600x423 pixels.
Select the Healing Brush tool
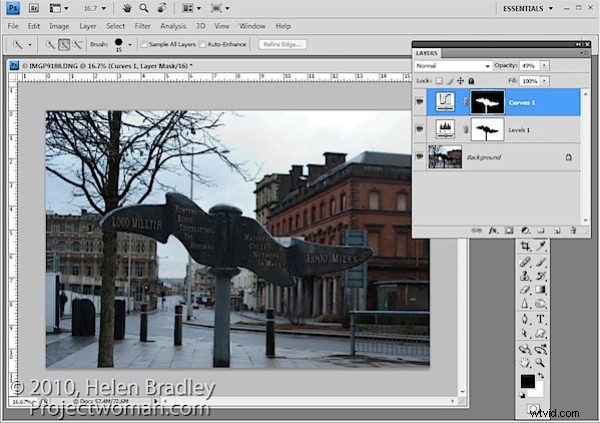click(525, 262)
